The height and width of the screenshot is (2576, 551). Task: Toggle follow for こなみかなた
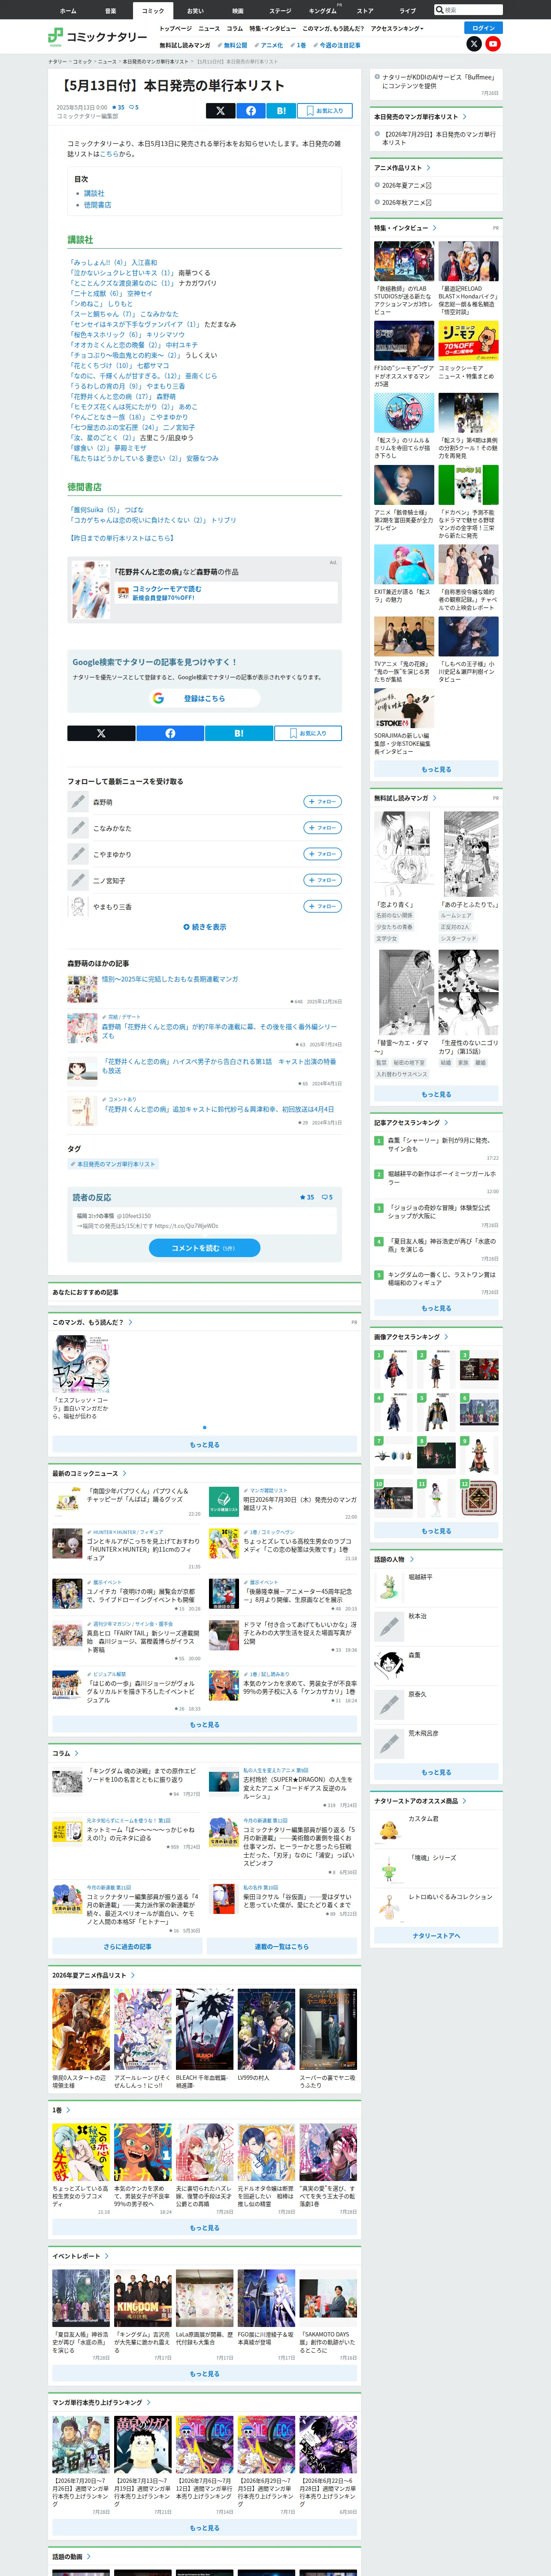[323, 828]
